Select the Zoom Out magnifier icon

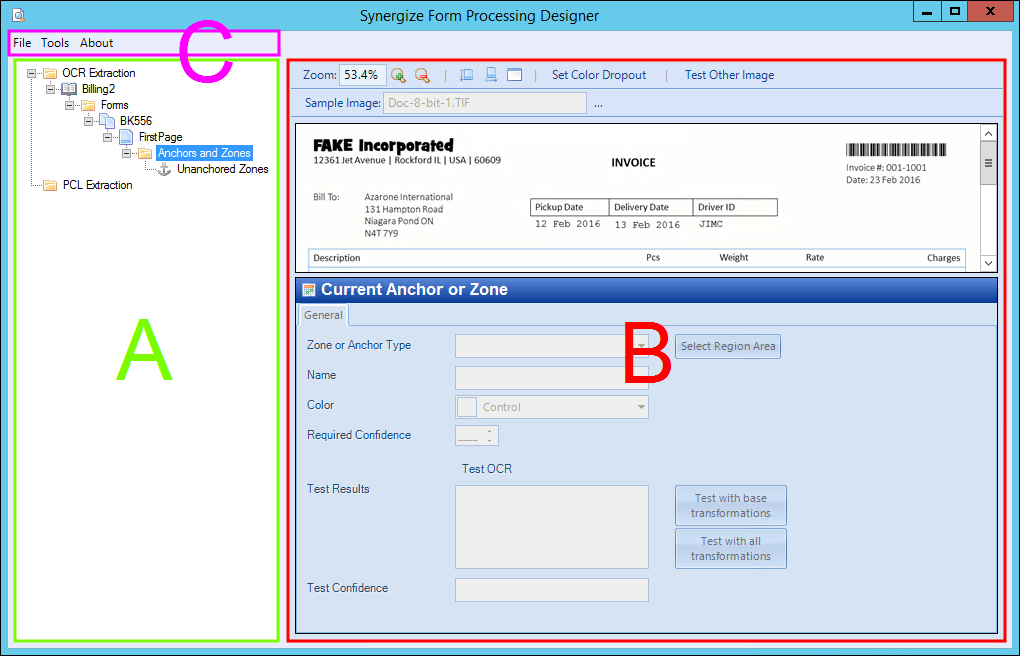pos(422,75)
